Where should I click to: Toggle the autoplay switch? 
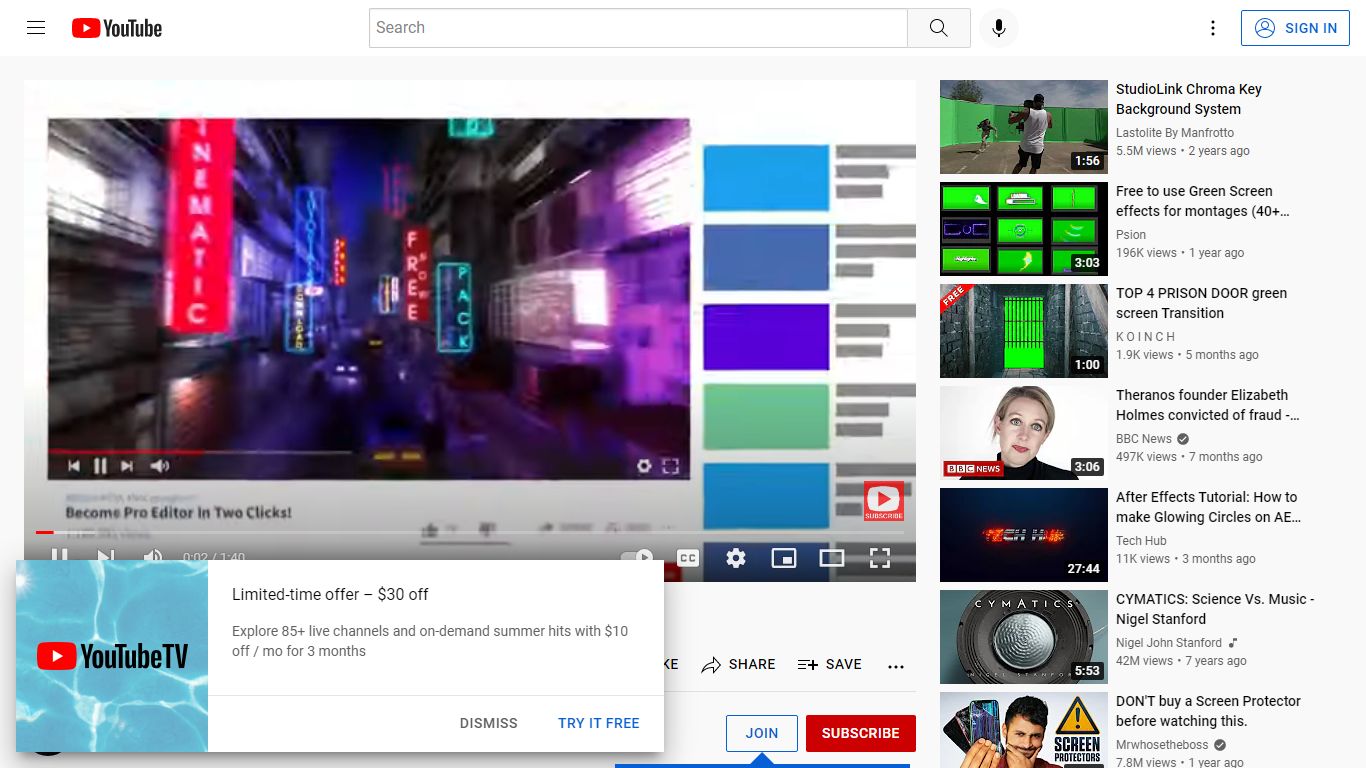click(638, 557)
